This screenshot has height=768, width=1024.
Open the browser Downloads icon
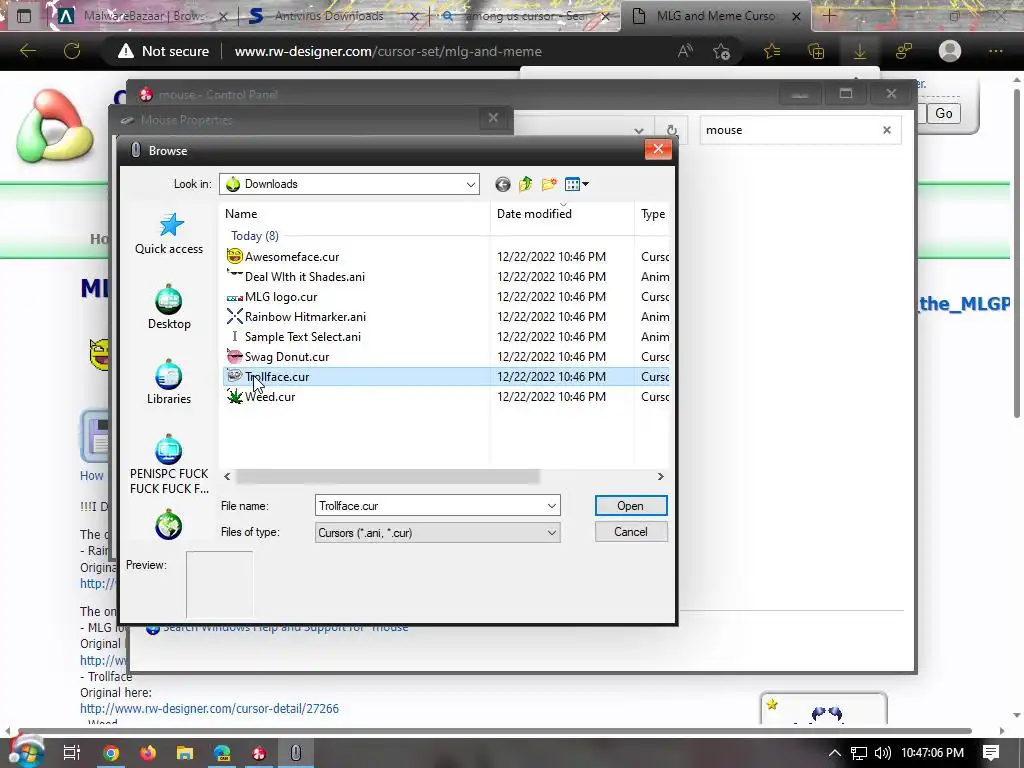click(x=860, y=51)
